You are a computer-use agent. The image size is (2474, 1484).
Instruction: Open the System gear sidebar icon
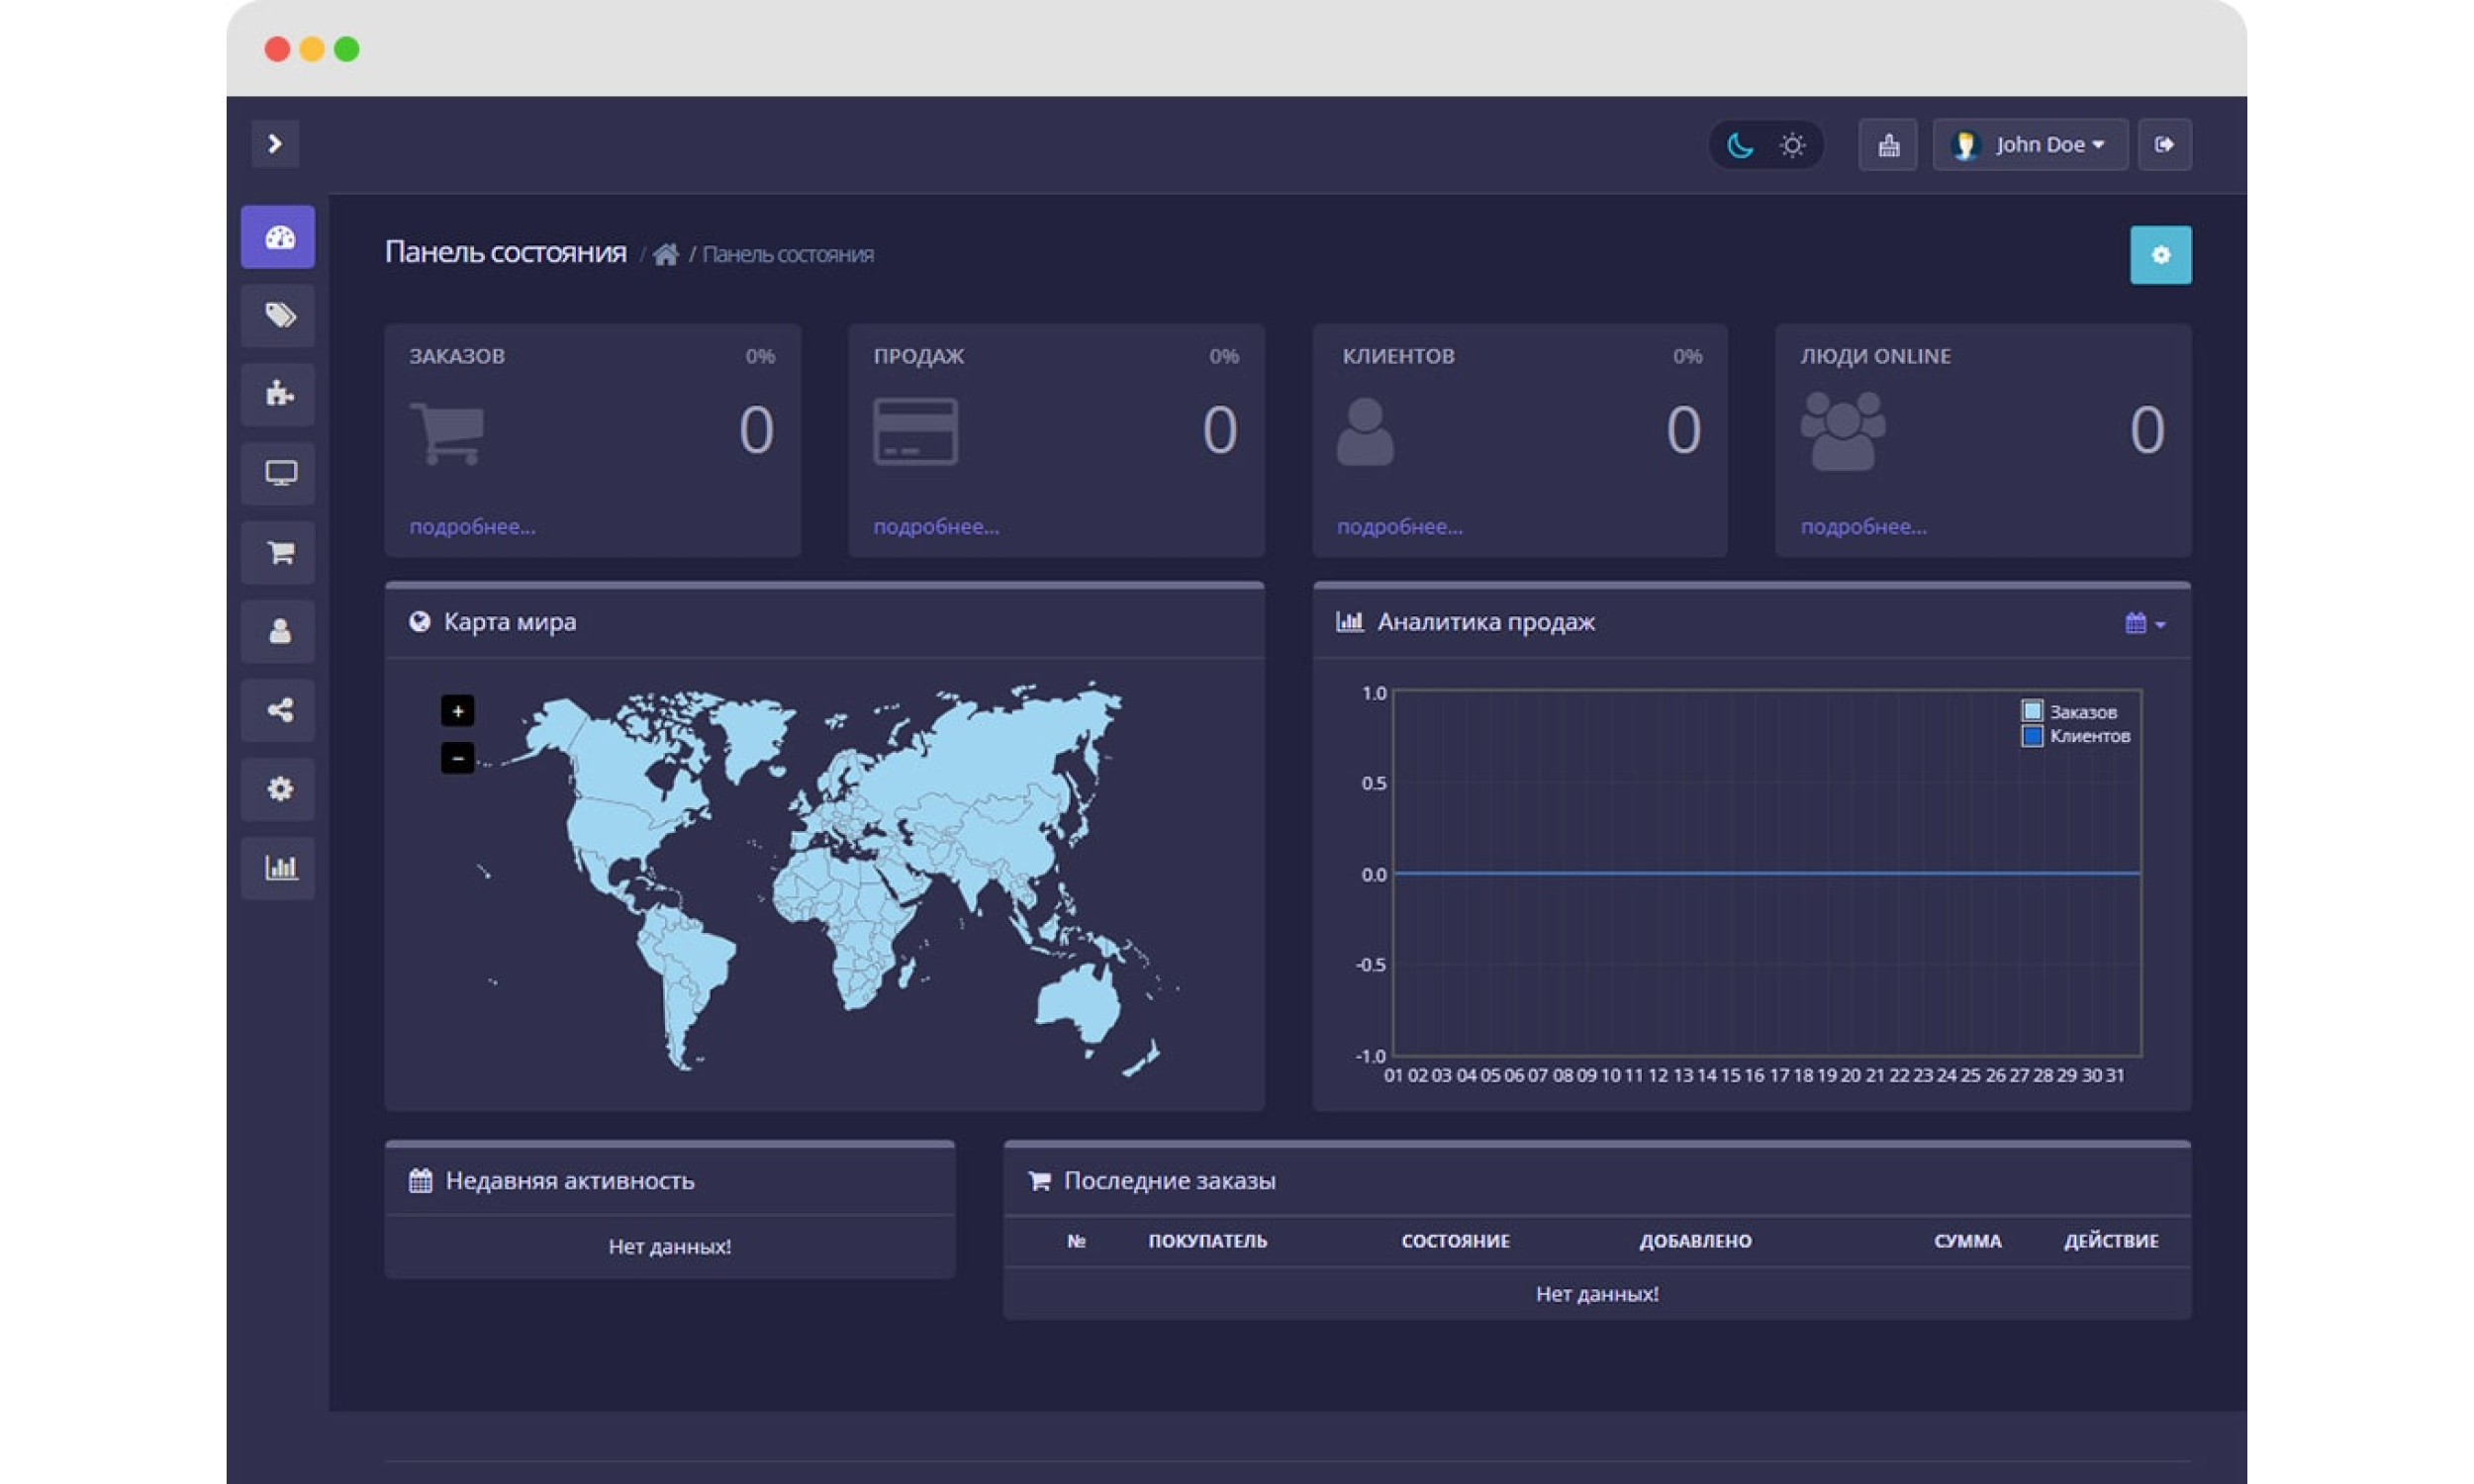pyautogui.click(x=278, y=789)
